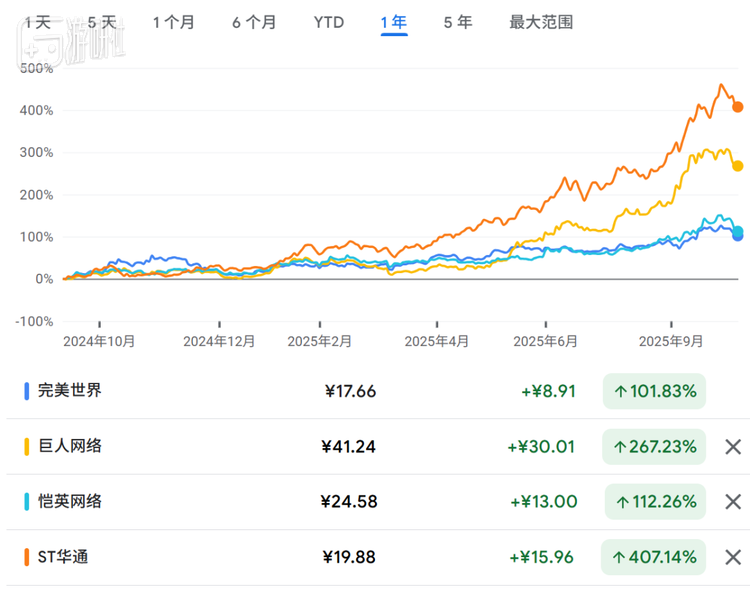Open the 完美世界 stock name
Image resolution: width=750 pixels, height=594 pixels.
pos(69,391)
